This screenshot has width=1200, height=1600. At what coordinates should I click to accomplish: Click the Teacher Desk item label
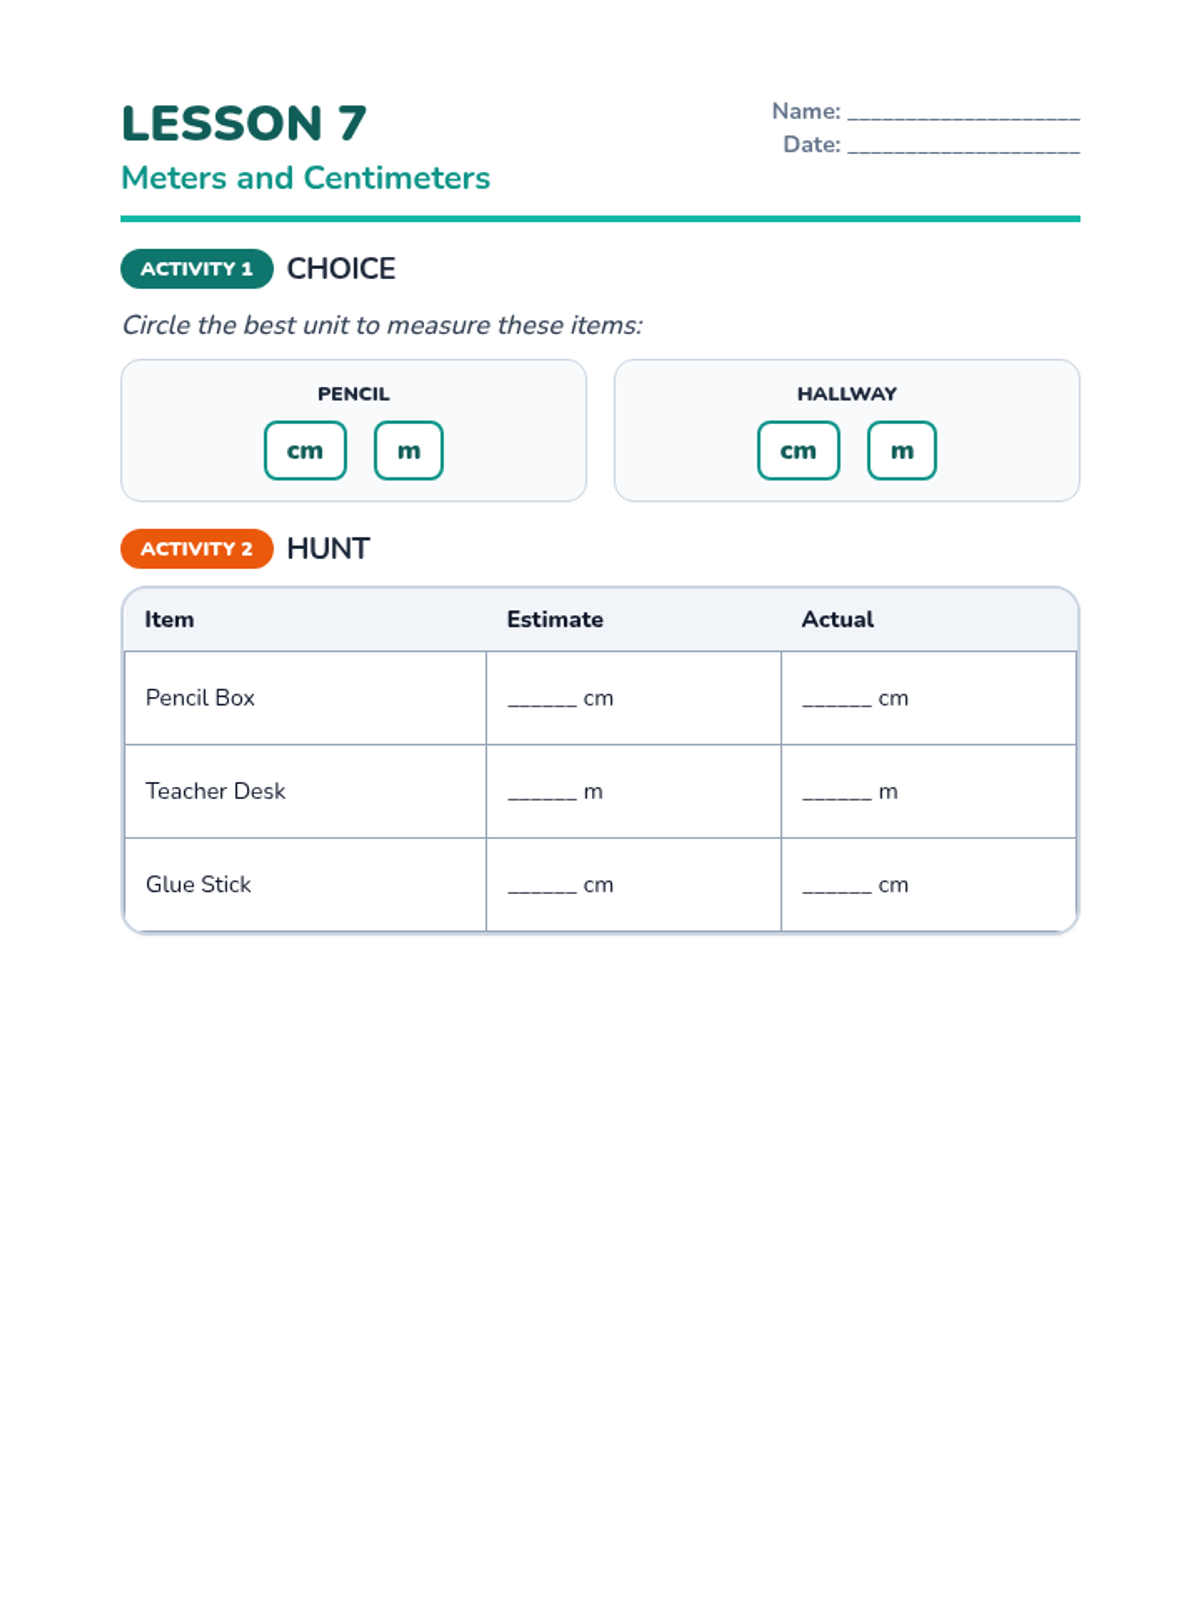click(215, 791)
